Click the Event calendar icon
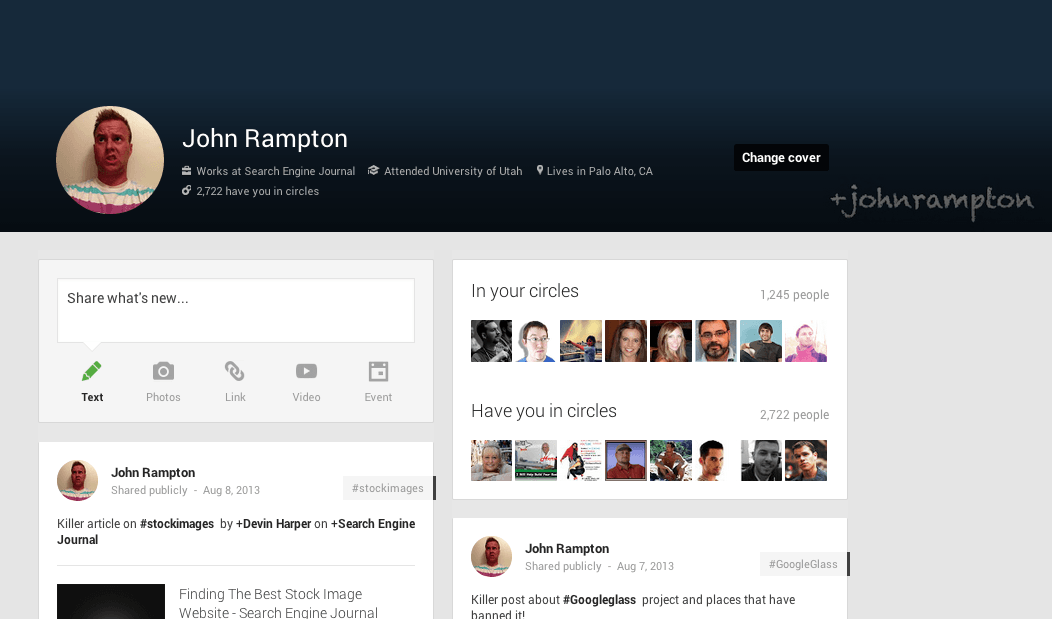Screen dimensions: 1052x619 [378, 371]
